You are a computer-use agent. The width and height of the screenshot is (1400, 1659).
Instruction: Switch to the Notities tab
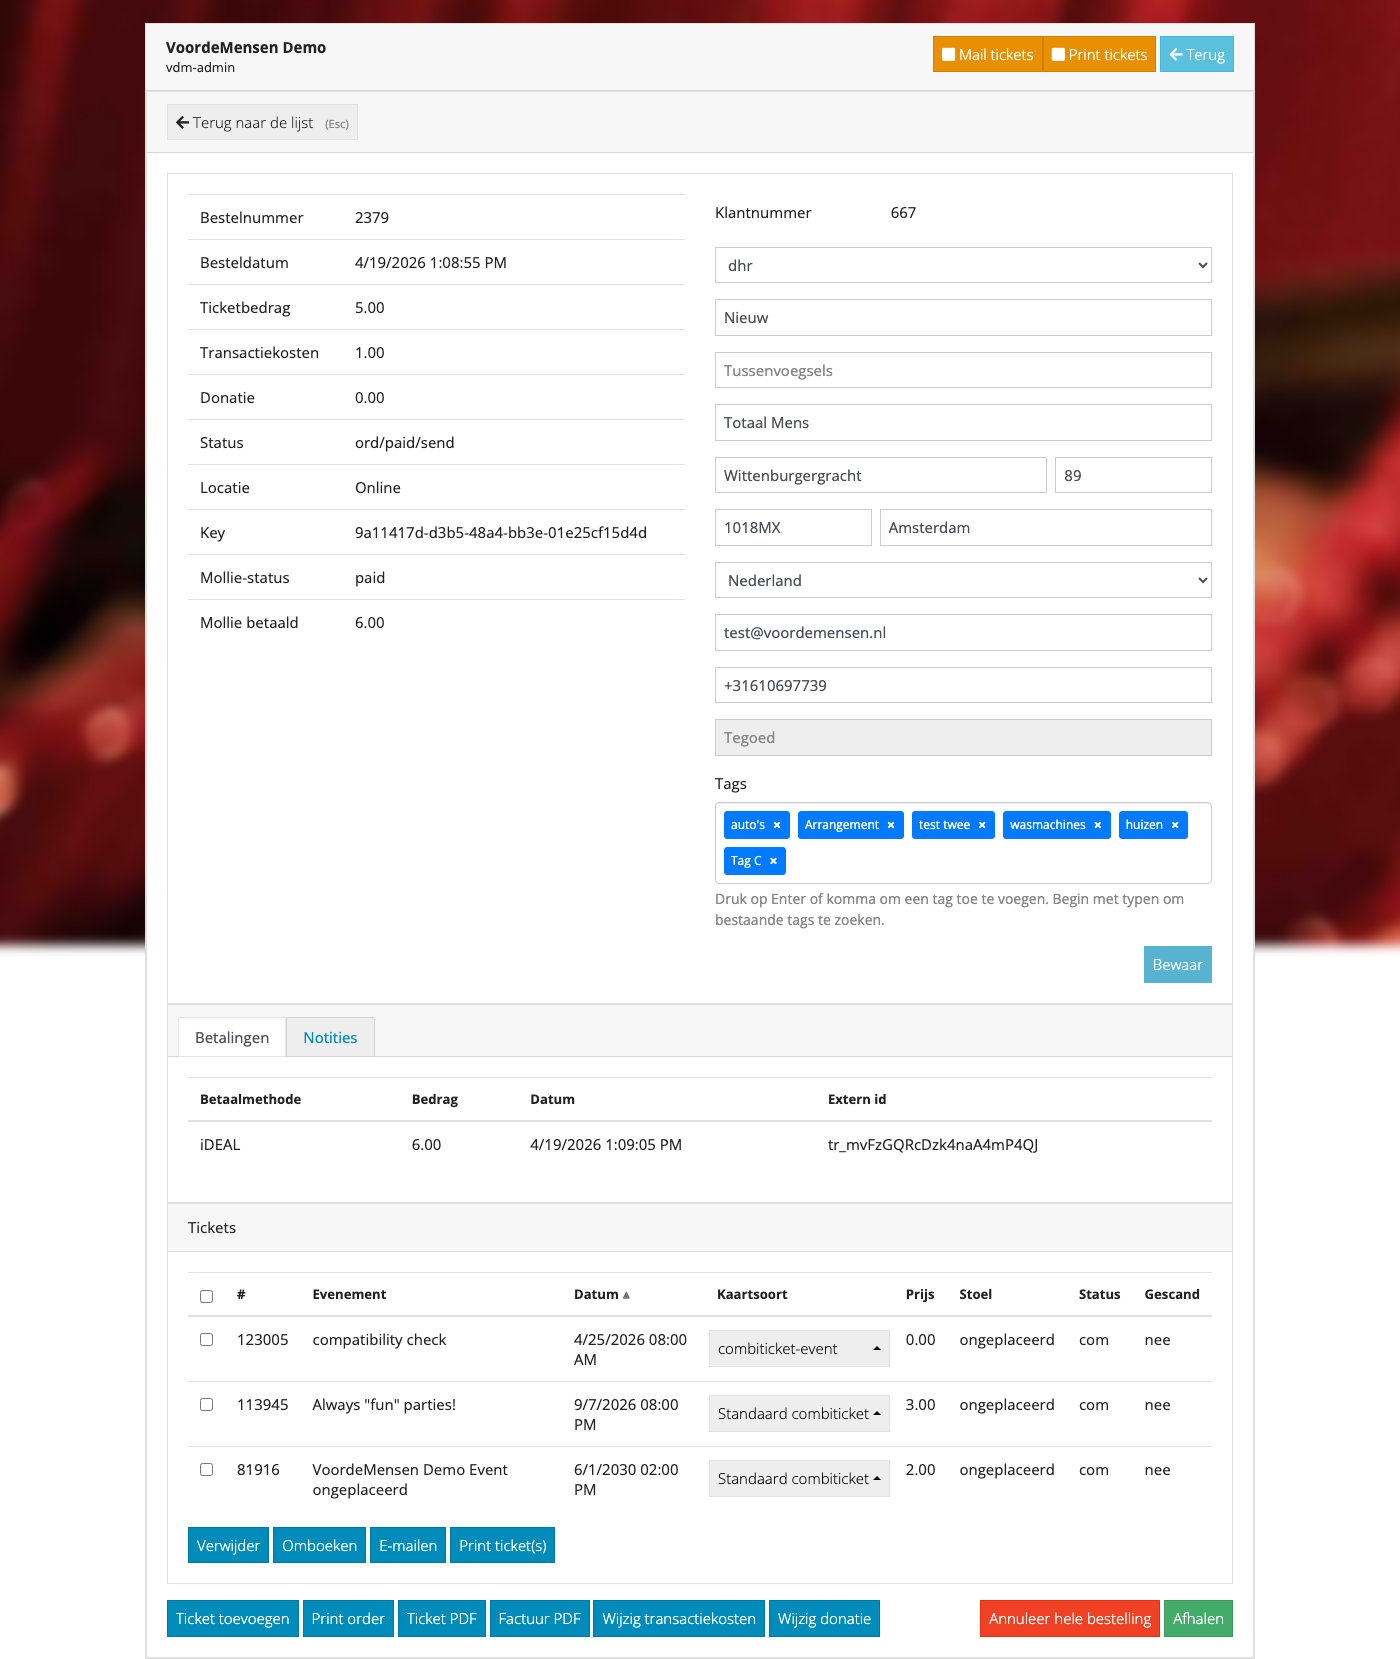point(330,1038)
